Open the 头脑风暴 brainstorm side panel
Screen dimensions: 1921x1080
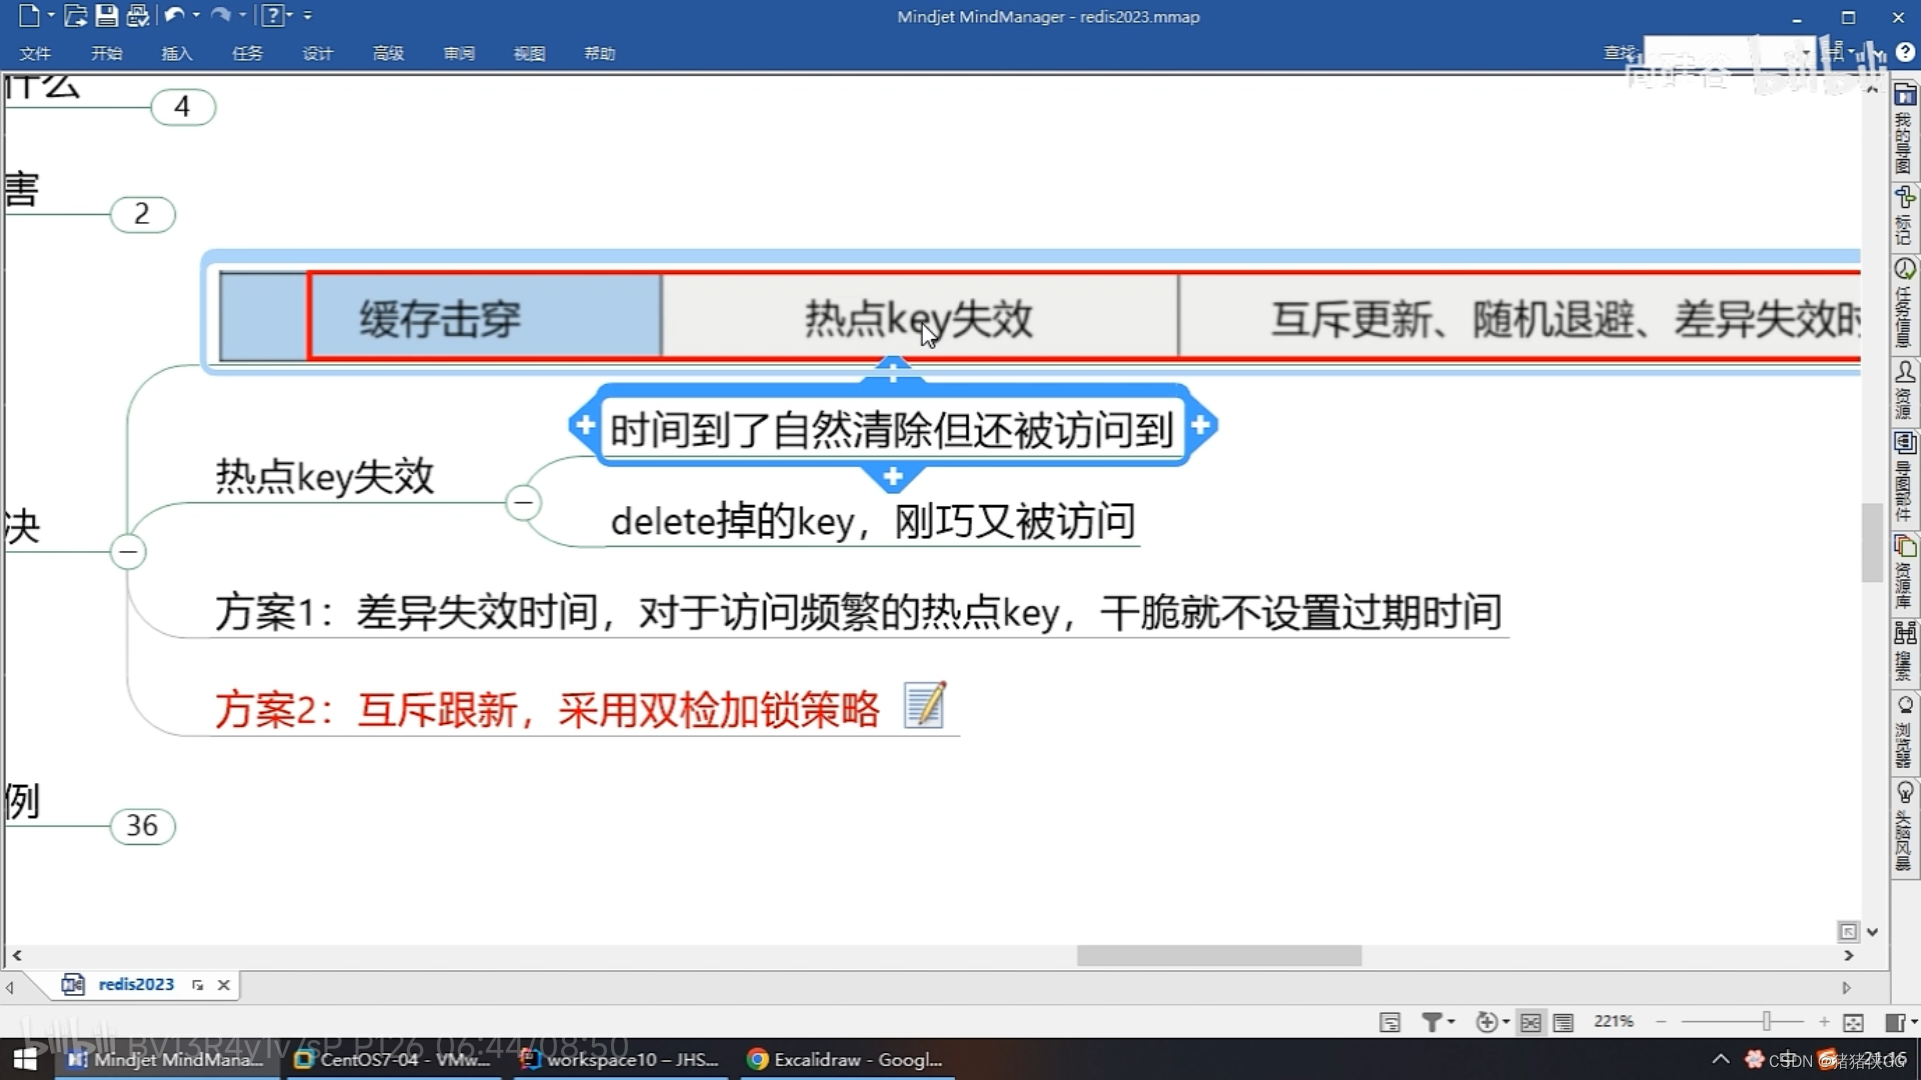click(1905, 827)
